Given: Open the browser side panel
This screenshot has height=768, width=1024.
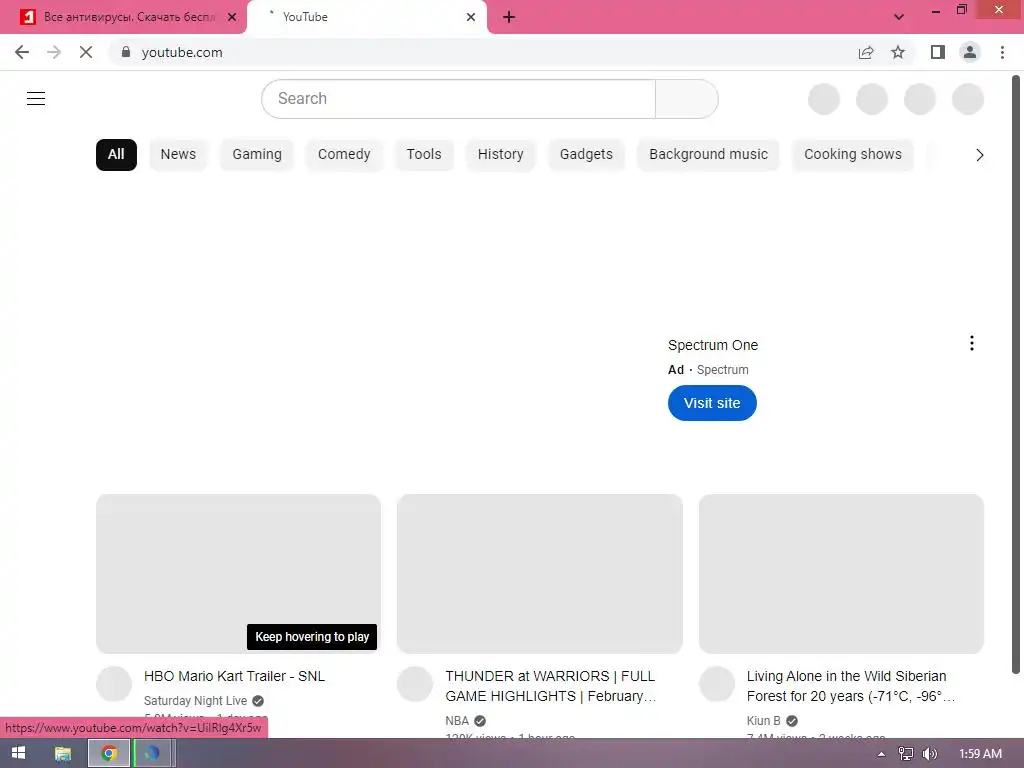Looking at the screenshot, I should click(x=938, y=52).
